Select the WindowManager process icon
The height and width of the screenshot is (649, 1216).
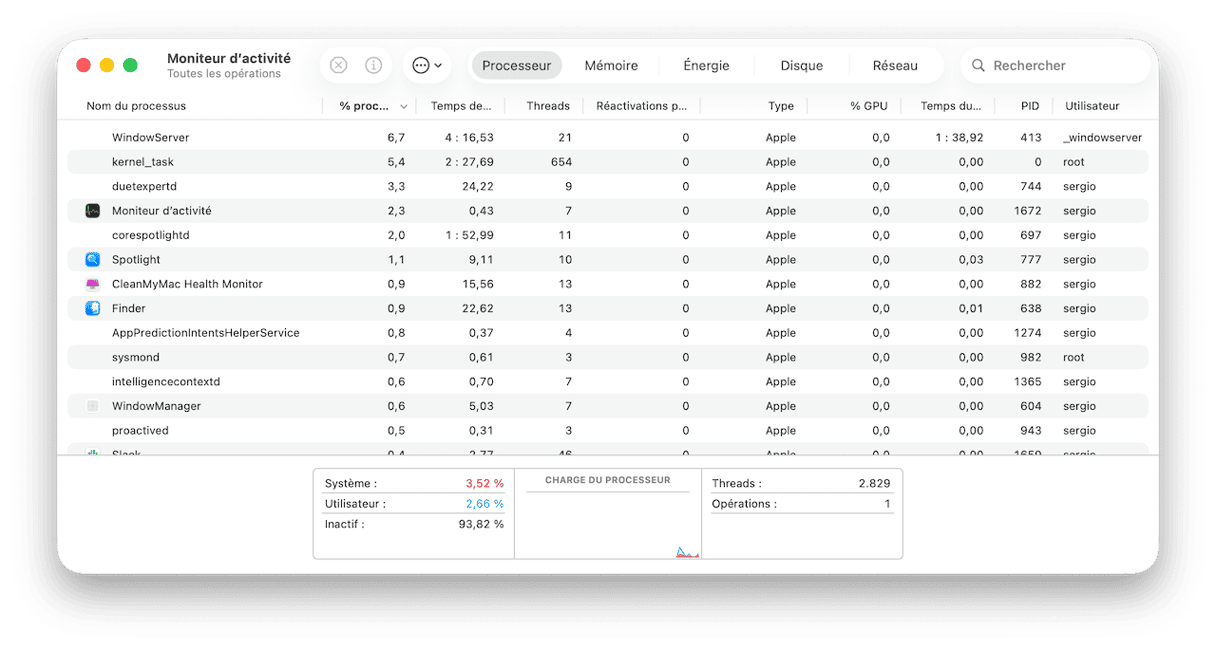point(92,406)
